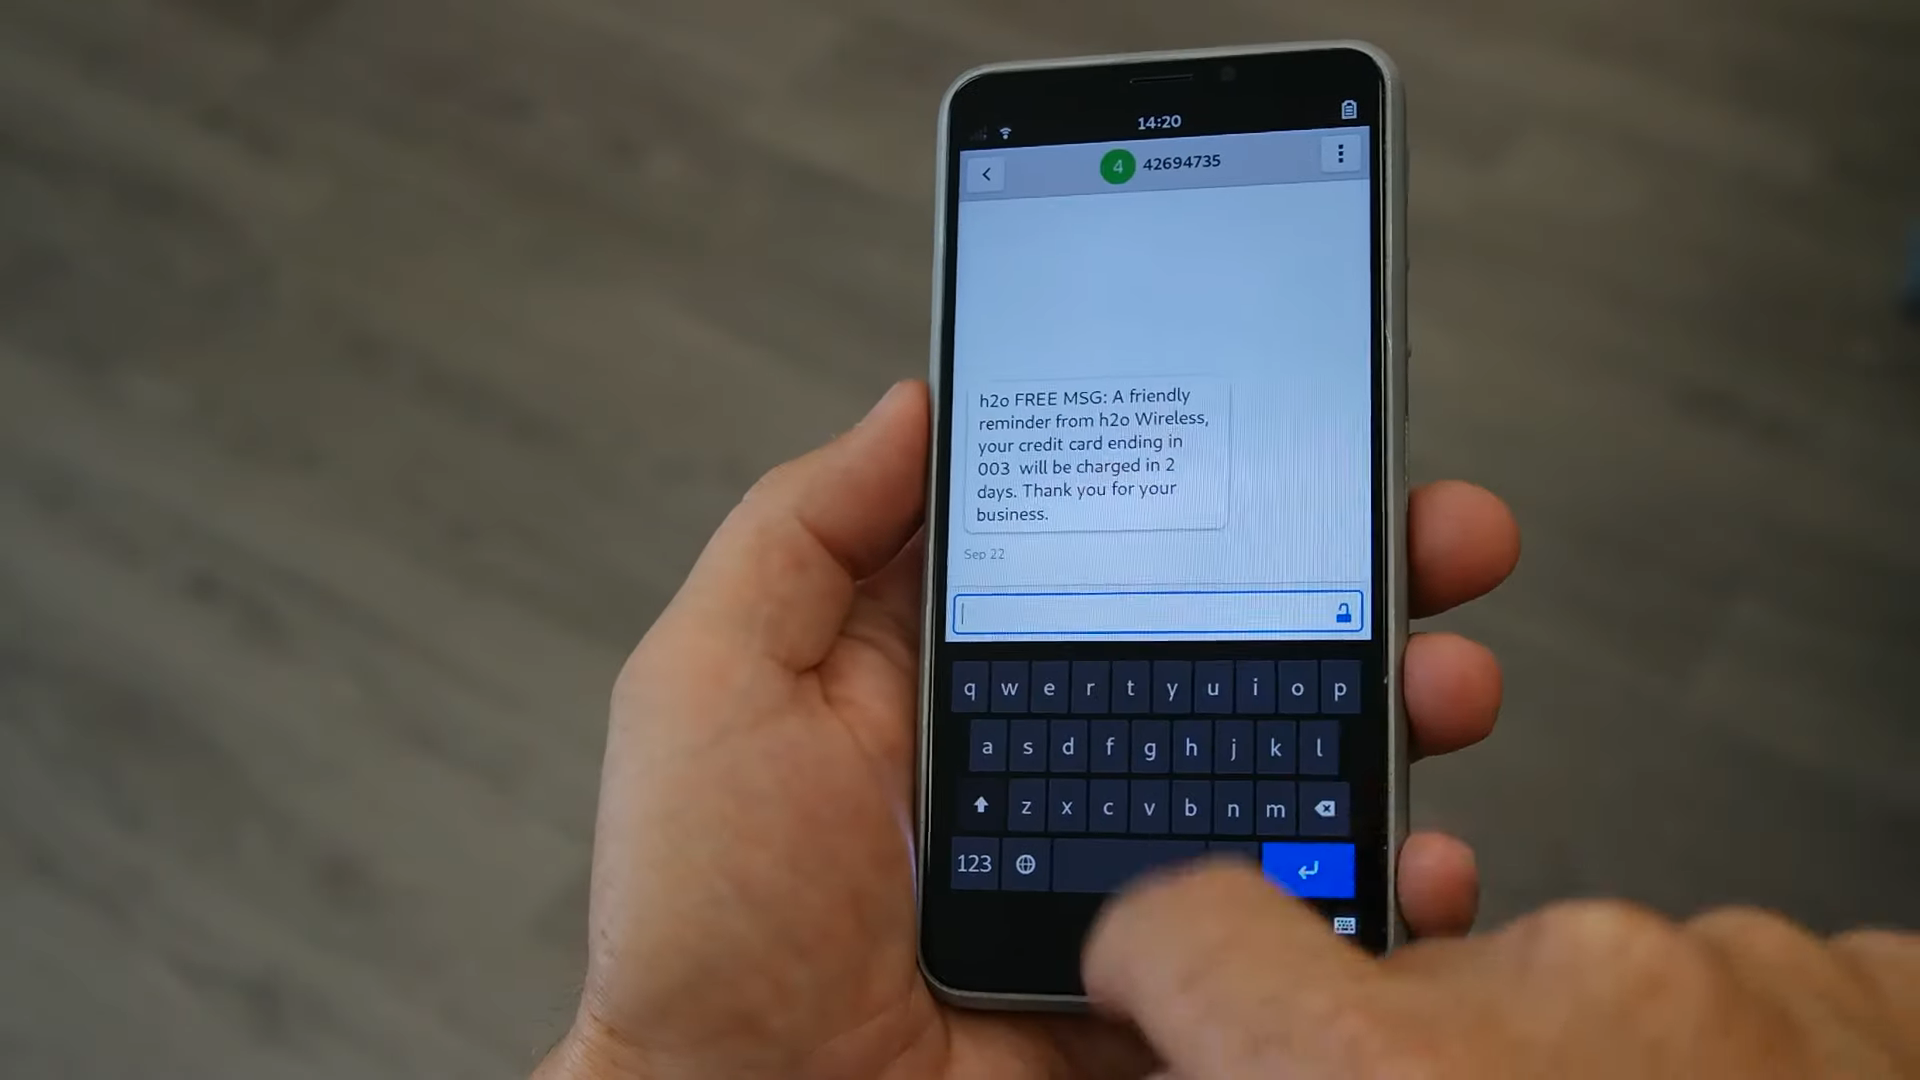Tap the globe/language icon on keyboard

[1025, 864]
